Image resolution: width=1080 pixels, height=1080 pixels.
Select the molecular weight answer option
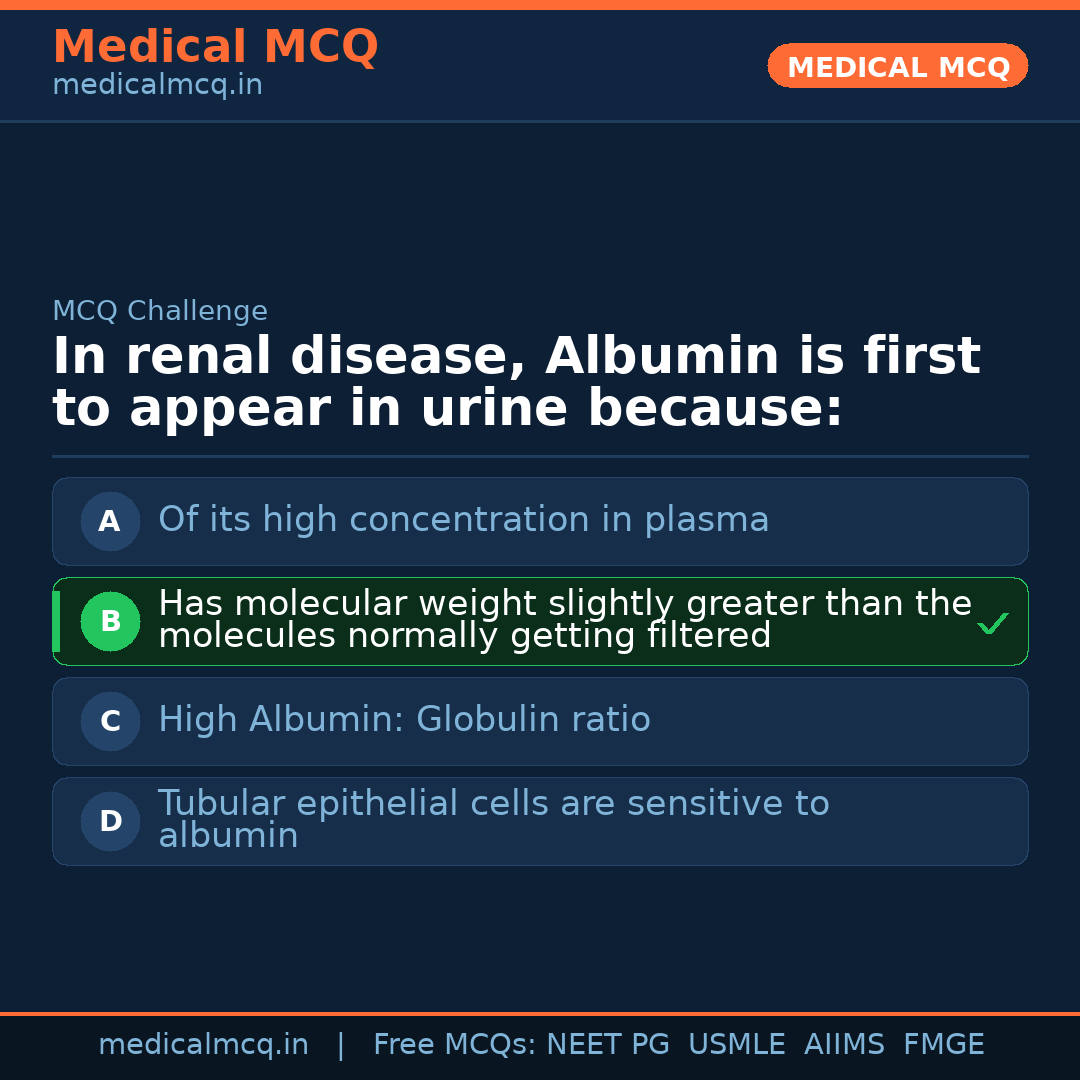click(x=565, y=620)
